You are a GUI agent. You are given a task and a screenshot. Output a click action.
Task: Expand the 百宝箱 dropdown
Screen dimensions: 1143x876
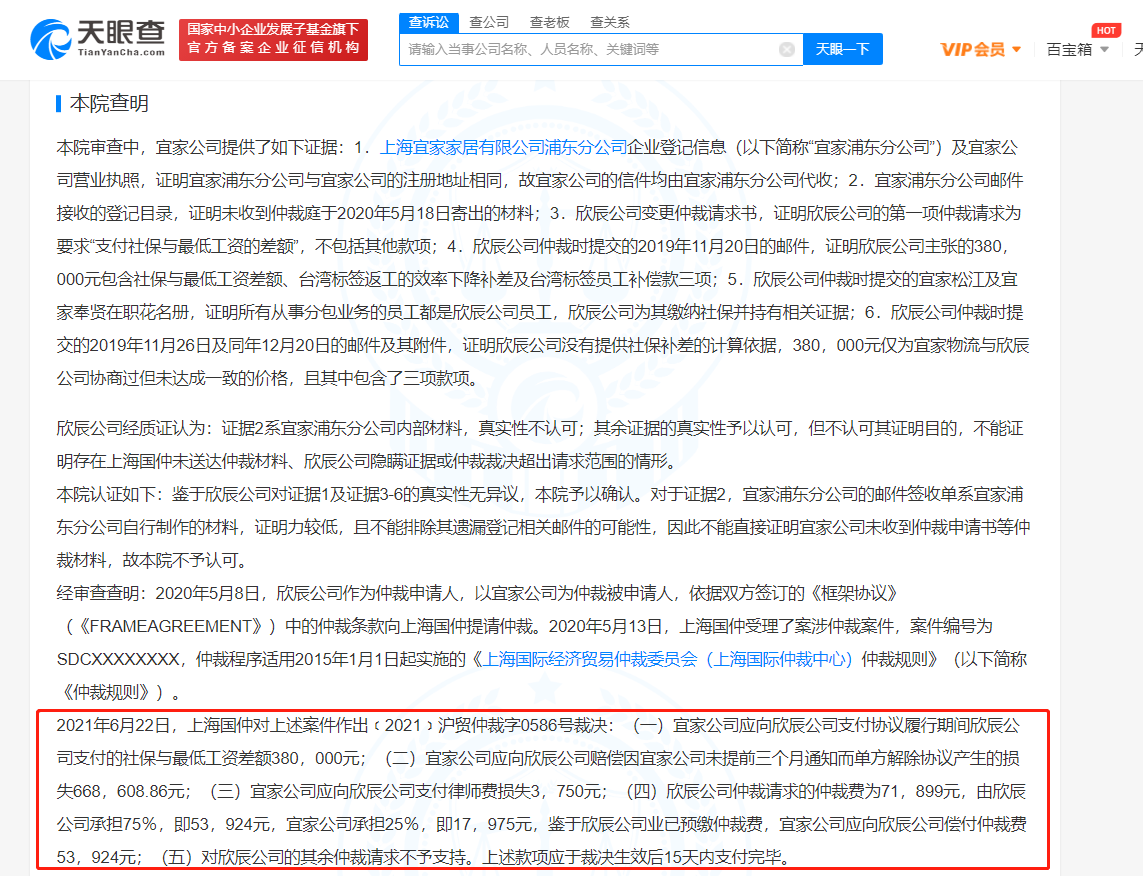[1077, 50]
